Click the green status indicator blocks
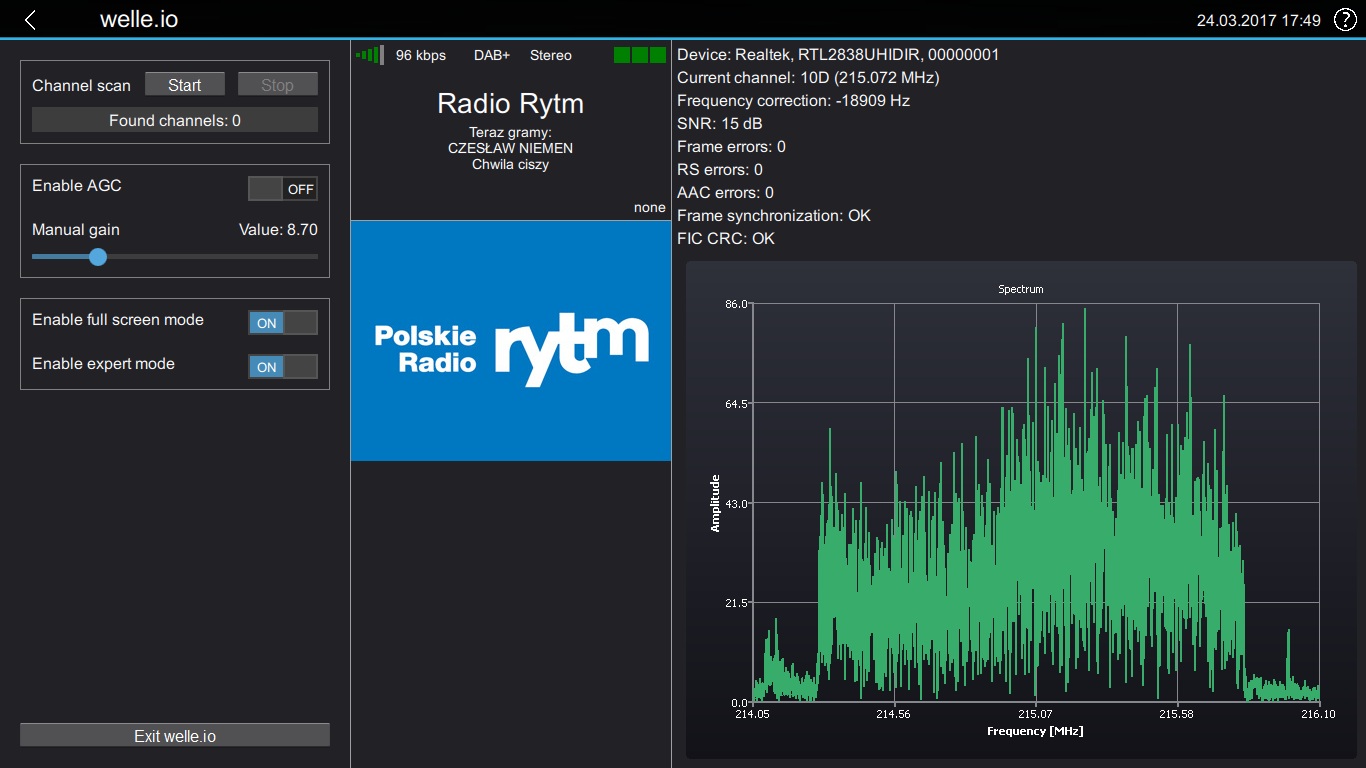Viewport: 1366px width, 768px height. [640, 55]
